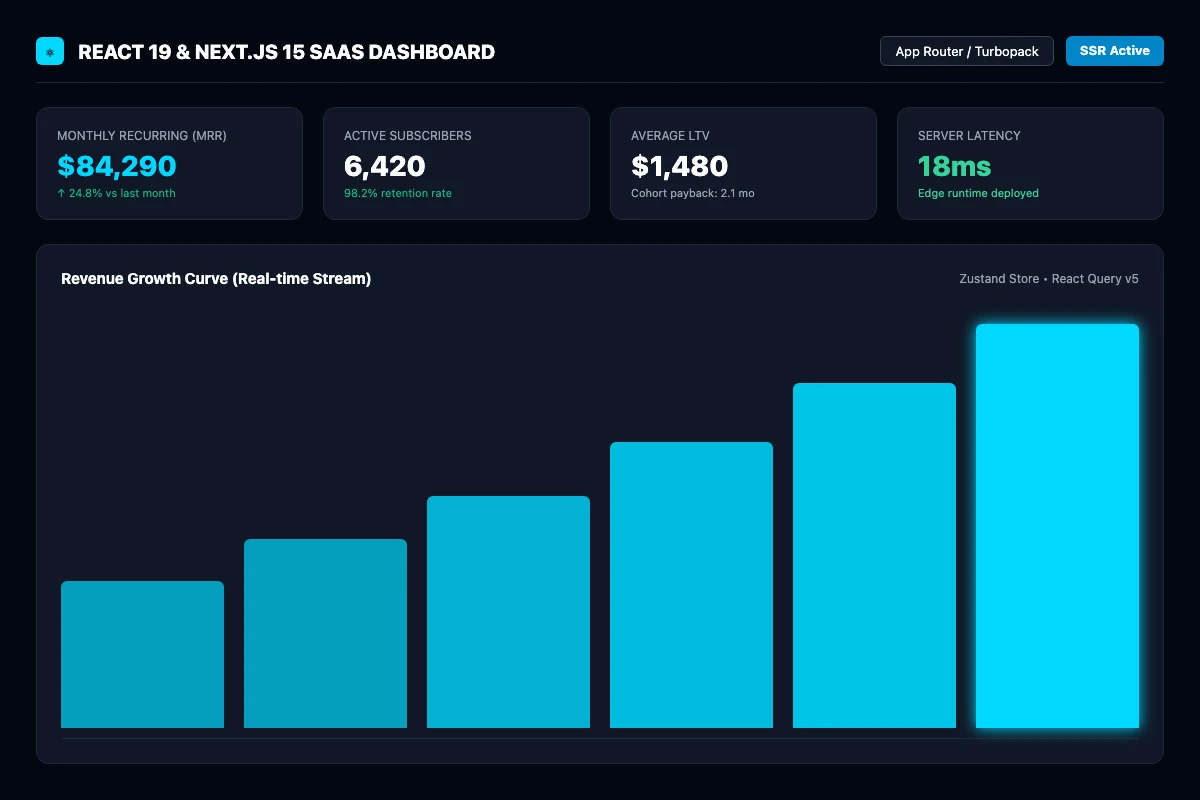This screenshot has height=800, width=1200.
Task: Click the App Router / Turbopack button
Action: tap(967, 51)
